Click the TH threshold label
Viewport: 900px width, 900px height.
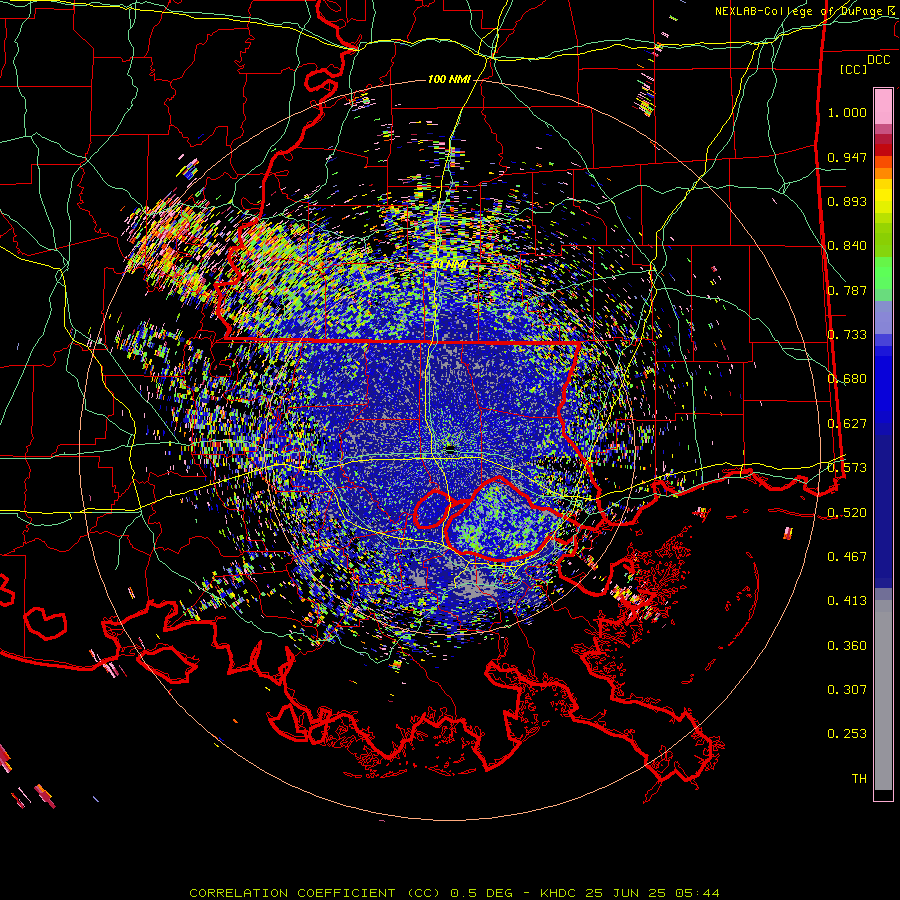pyautogui.click(x=859, y=778)
